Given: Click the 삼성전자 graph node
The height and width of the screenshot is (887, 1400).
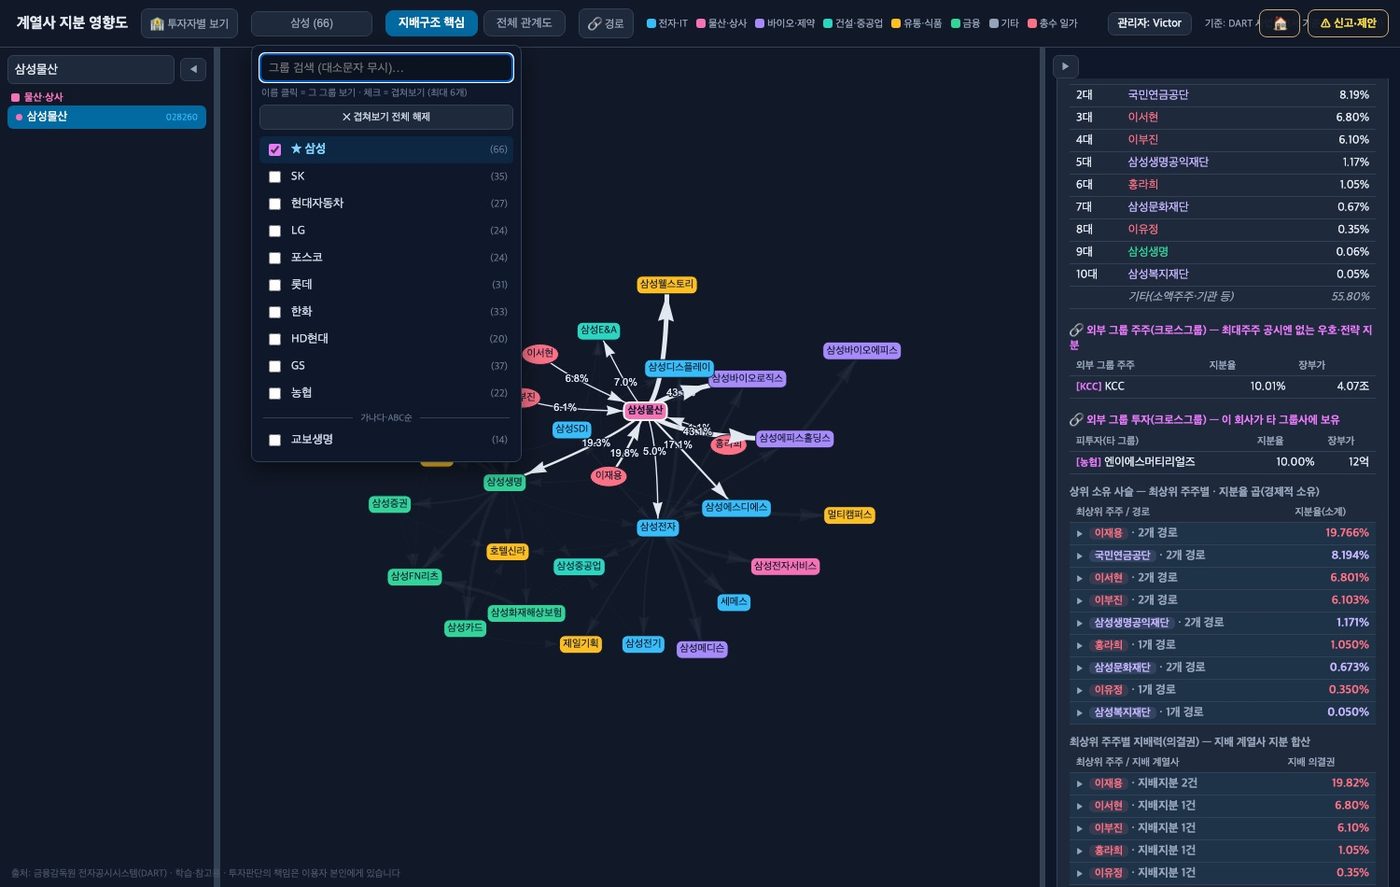Looking at the screenshot, I should [x=657, y=527].
